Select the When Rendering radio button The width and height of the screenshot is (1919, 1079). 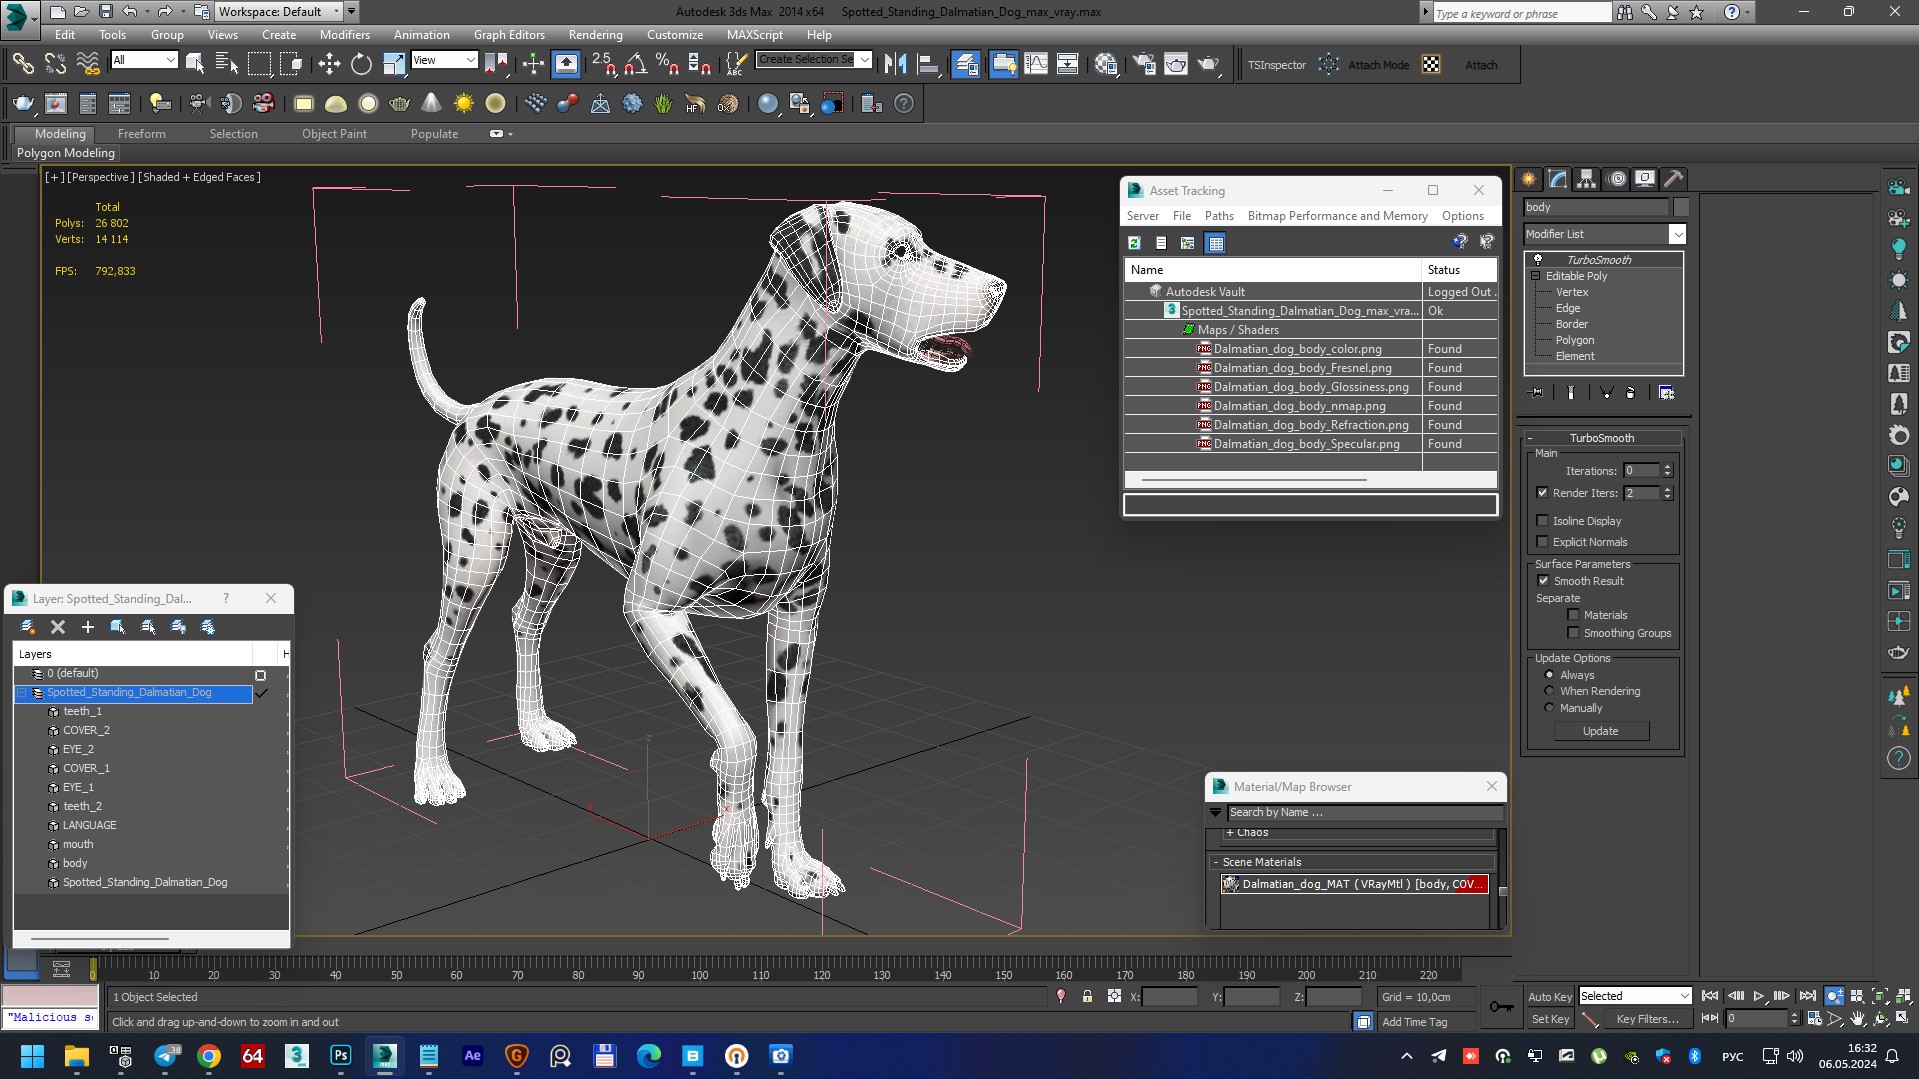(x=1549, y=691)
